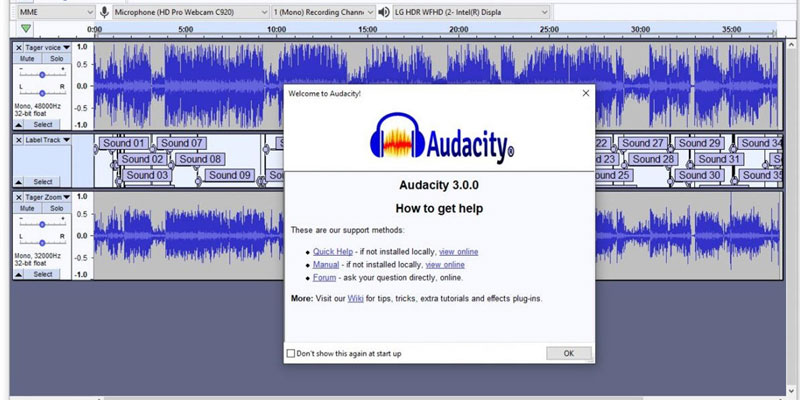Open the Mono Recording Channel dropdown

click(x=323, y=12)
